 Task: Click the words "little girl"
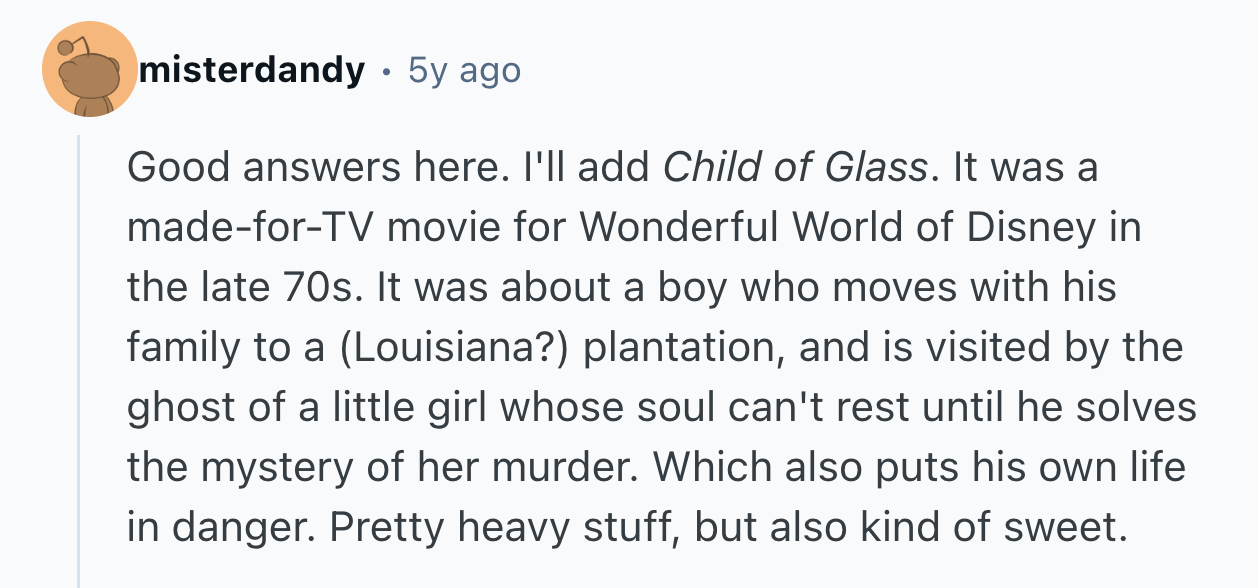pyautogui.click(x=395, y=408)
